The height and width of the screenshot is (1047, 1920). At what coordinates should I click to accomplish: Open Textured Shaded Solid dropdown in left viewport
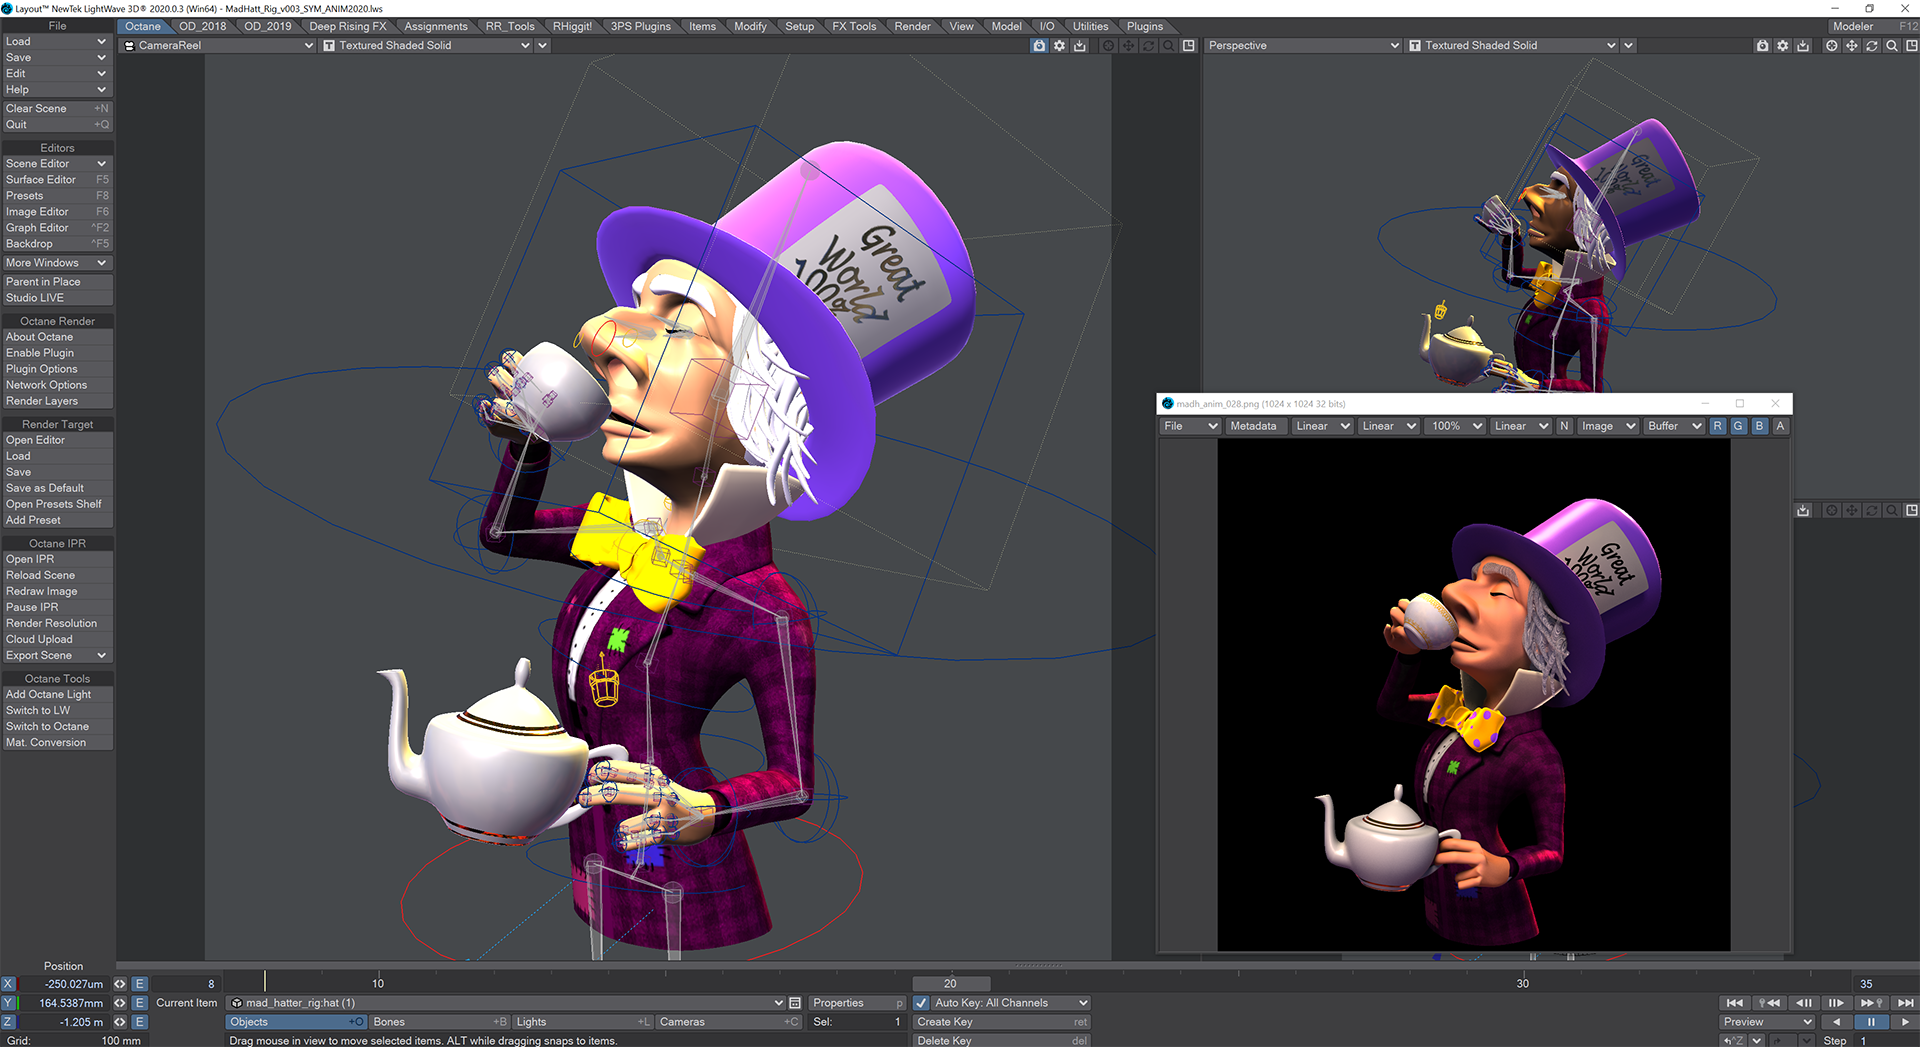(426, 45)
